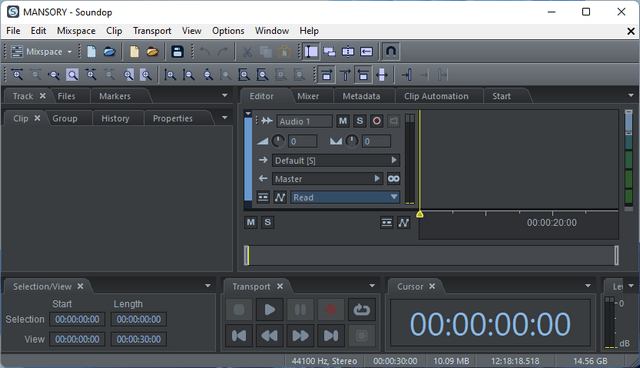Solo the Audio 1 track

pos(360,121)
